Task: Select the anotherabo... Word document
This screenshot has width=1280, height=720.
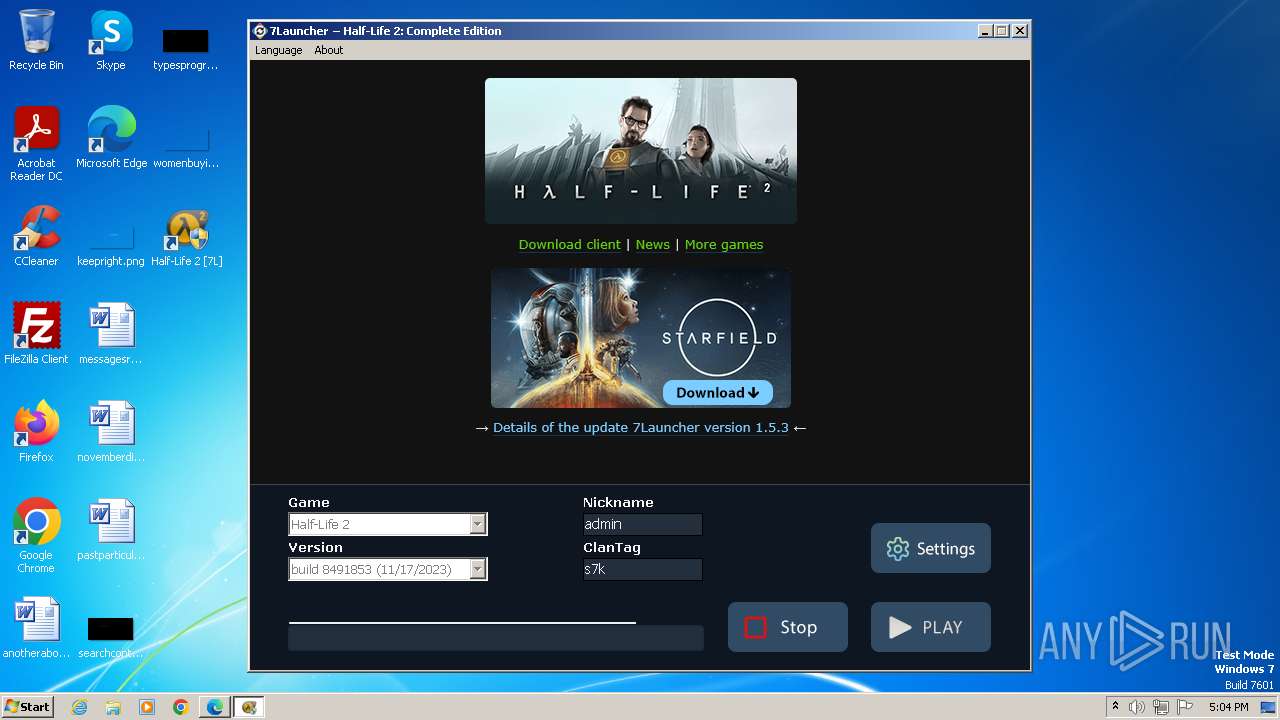Action: pyautogui.click(x=36, y=628)
